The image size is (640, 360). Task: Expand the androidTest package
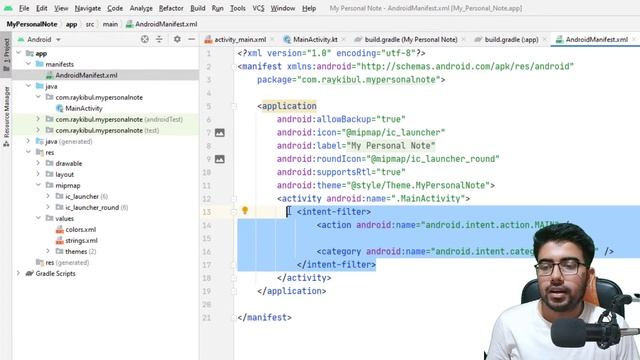[x=38, y=119]
